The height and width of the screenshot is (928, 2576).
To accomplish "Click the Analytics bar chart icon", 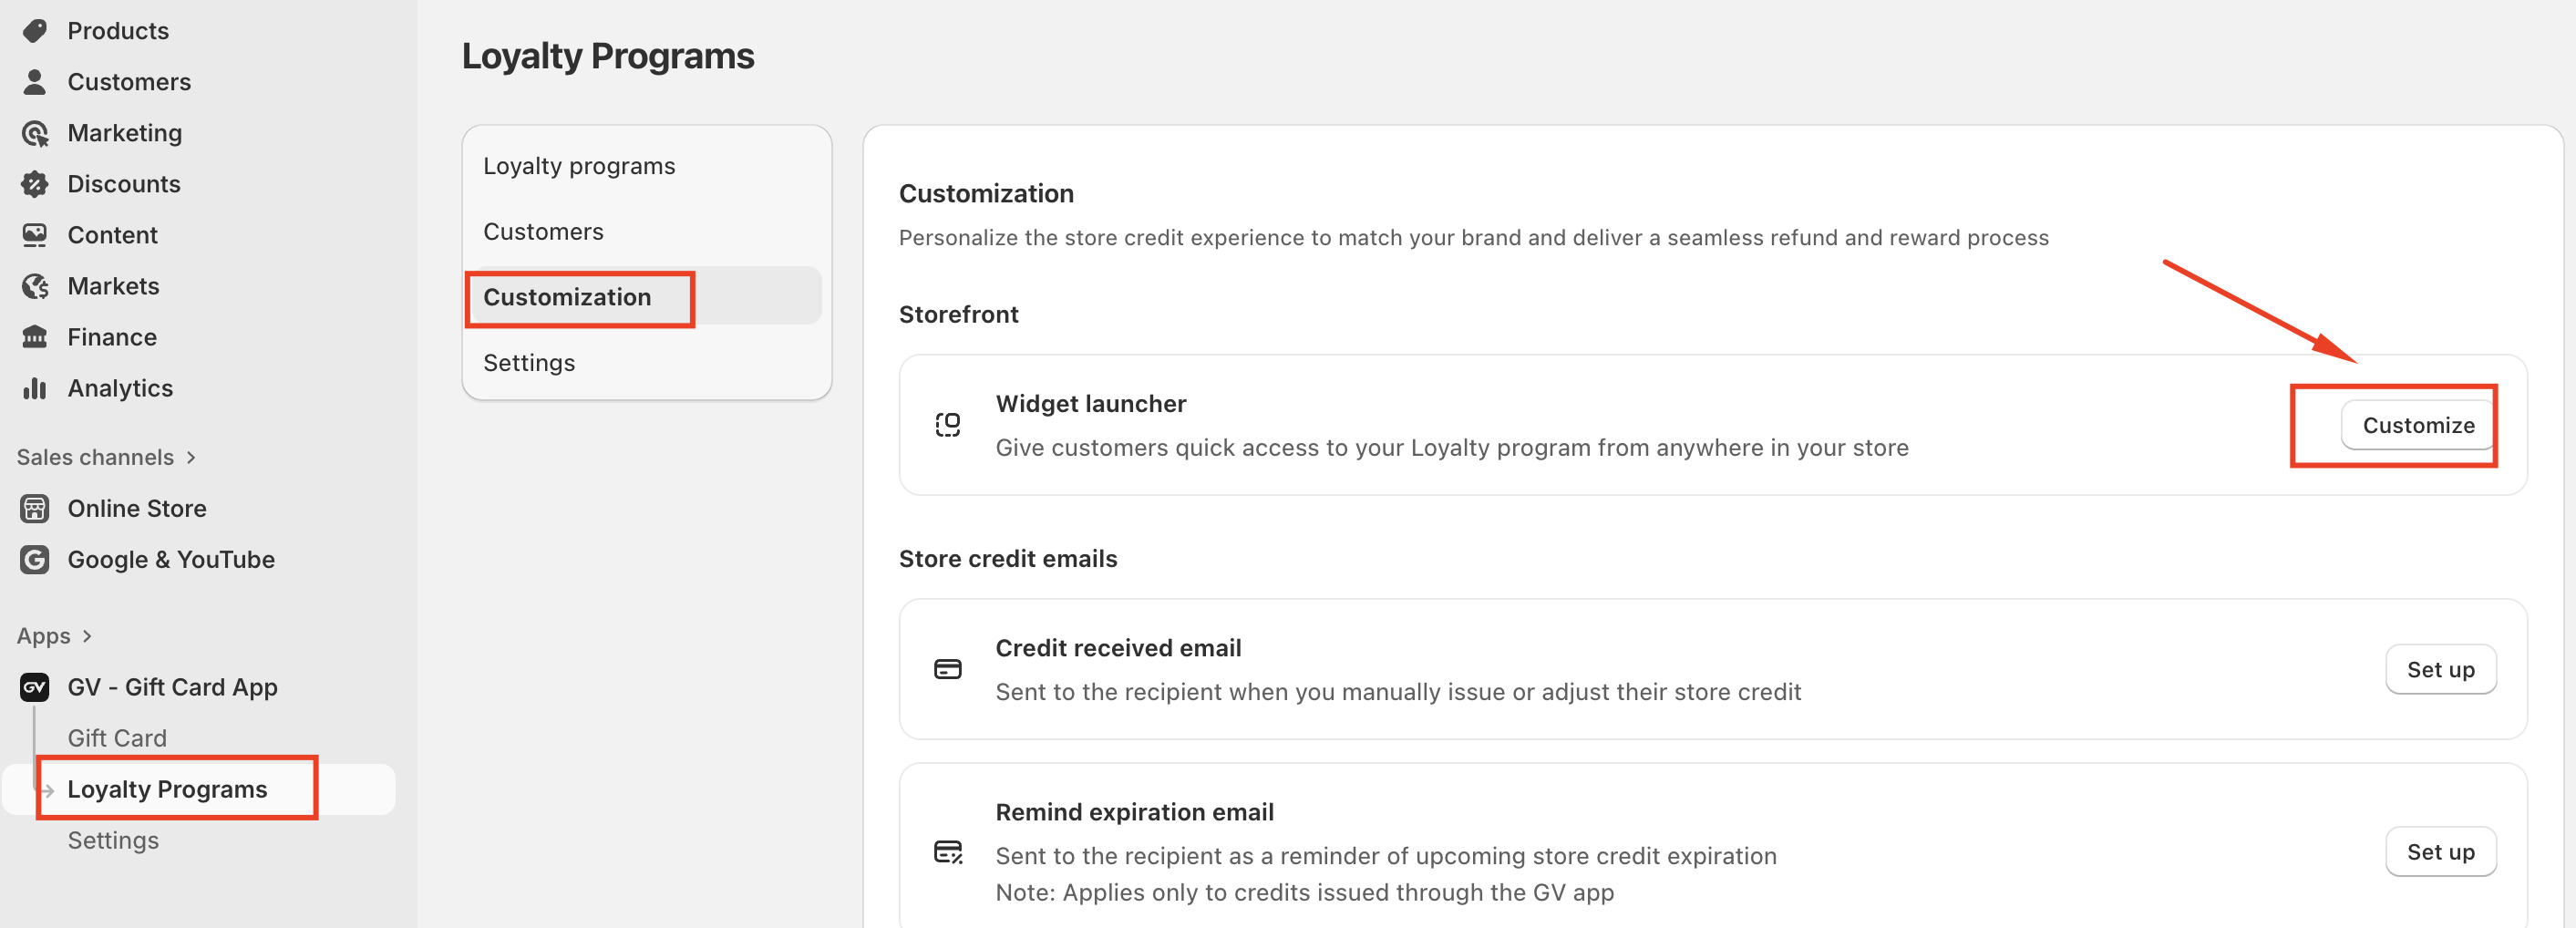I will pos(35,388).
